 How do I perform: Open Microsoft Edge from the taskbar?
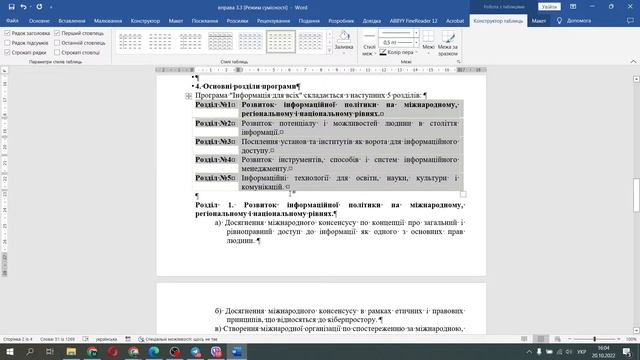(x=154, y=351)
